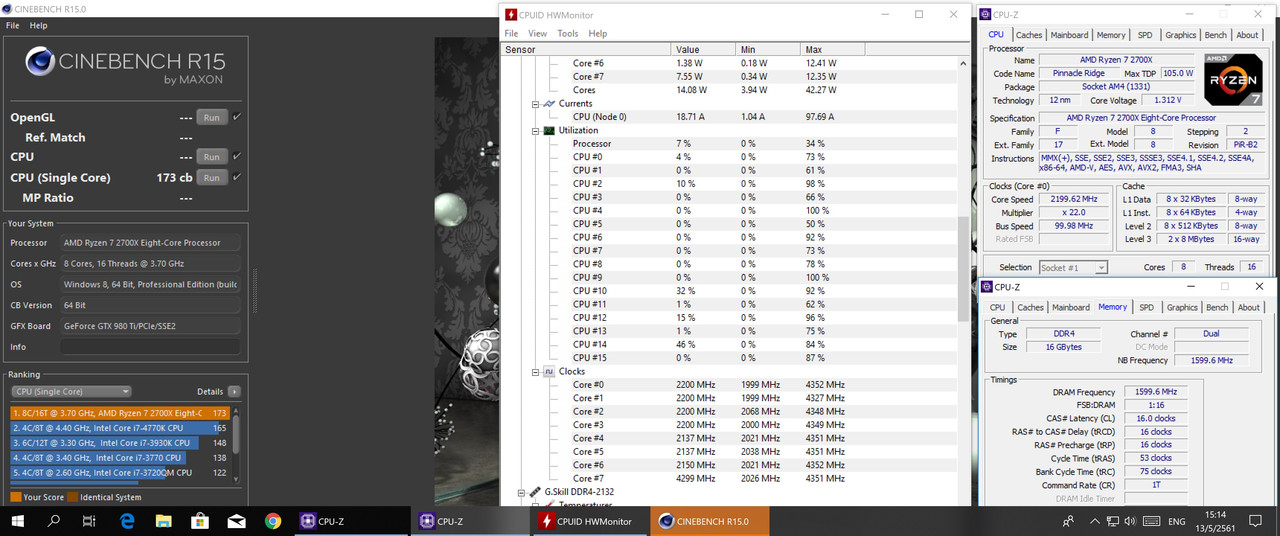Open the Ranking CPU (Single Core) dropdown
The image size is (1280, 536).
[x=71, y=392]
